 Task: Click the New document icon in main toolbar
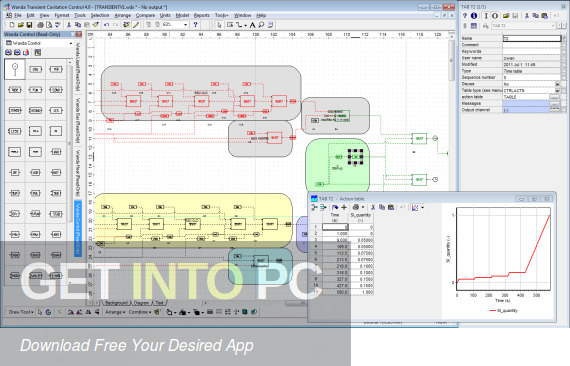point(12,25)
